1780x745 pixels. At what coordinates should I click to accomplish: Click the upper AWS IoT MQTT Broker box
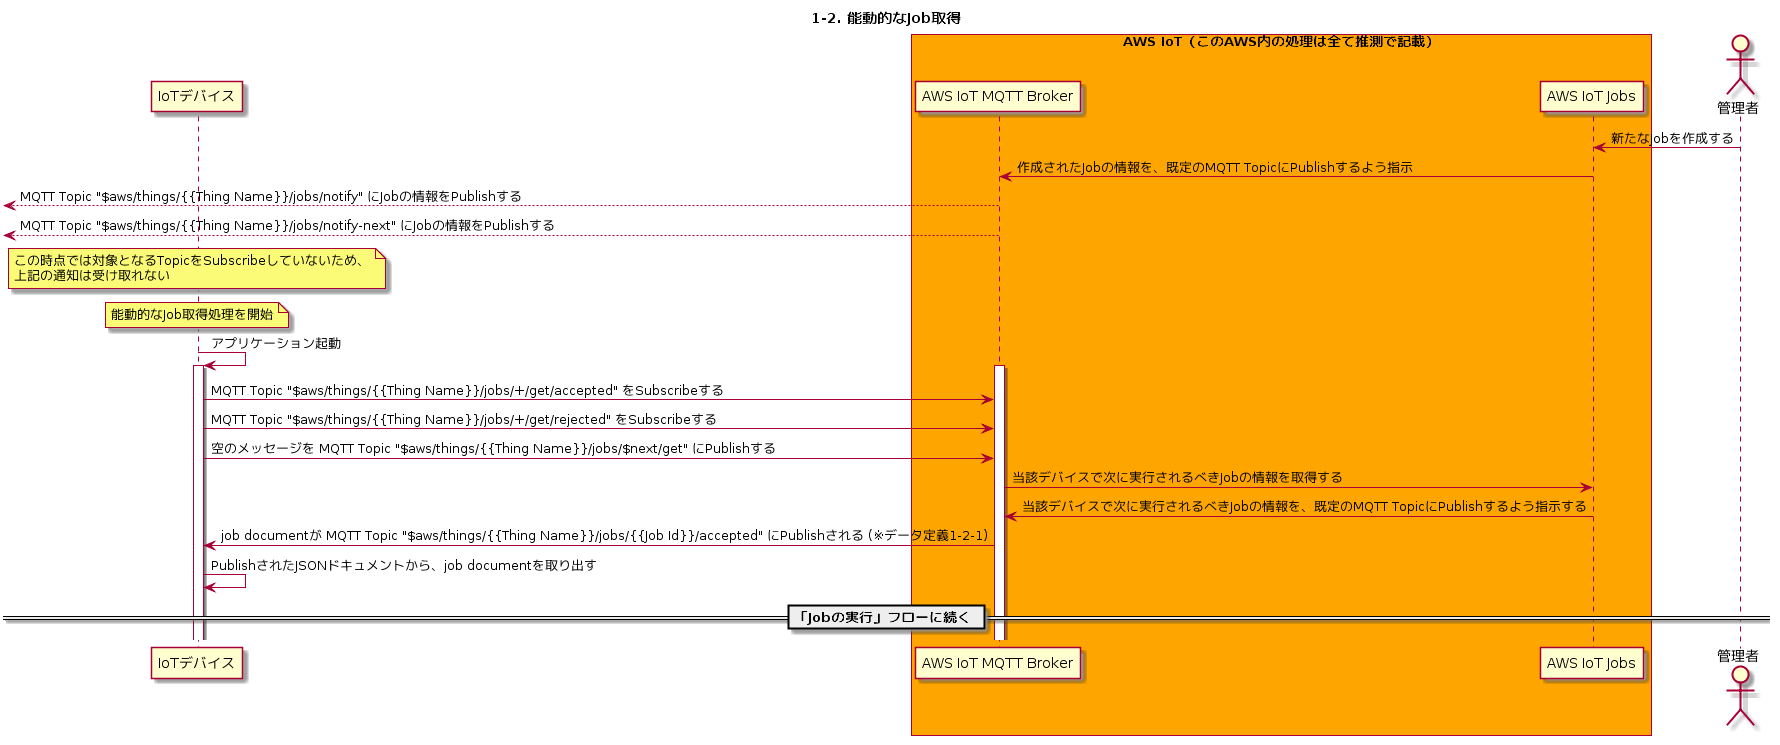(x=997, y=97)
